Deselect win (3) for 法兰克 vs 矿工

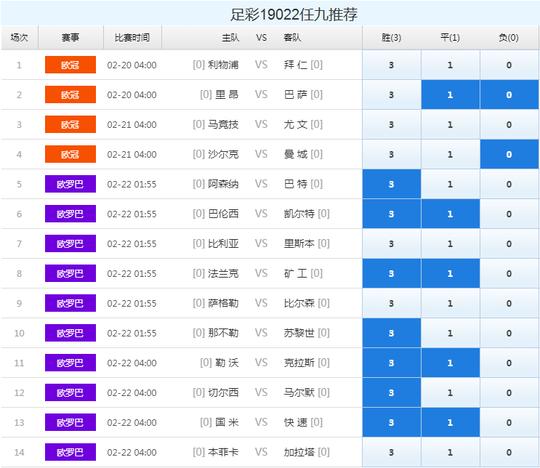[392, 273]
